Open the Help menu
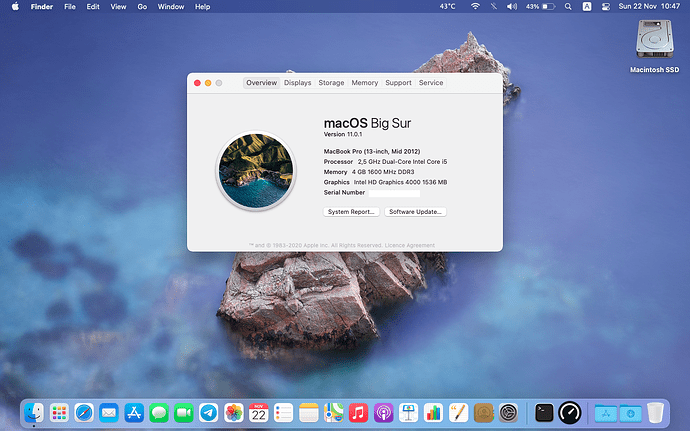Screen dimensions: 690x431 point(202,7)
